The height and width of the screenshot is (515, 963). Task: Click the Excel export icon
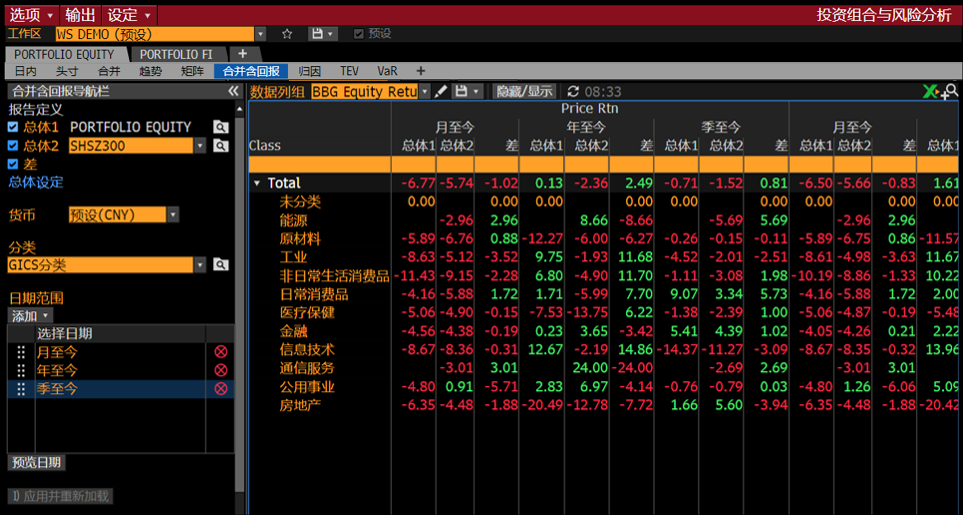pos(930,91)
